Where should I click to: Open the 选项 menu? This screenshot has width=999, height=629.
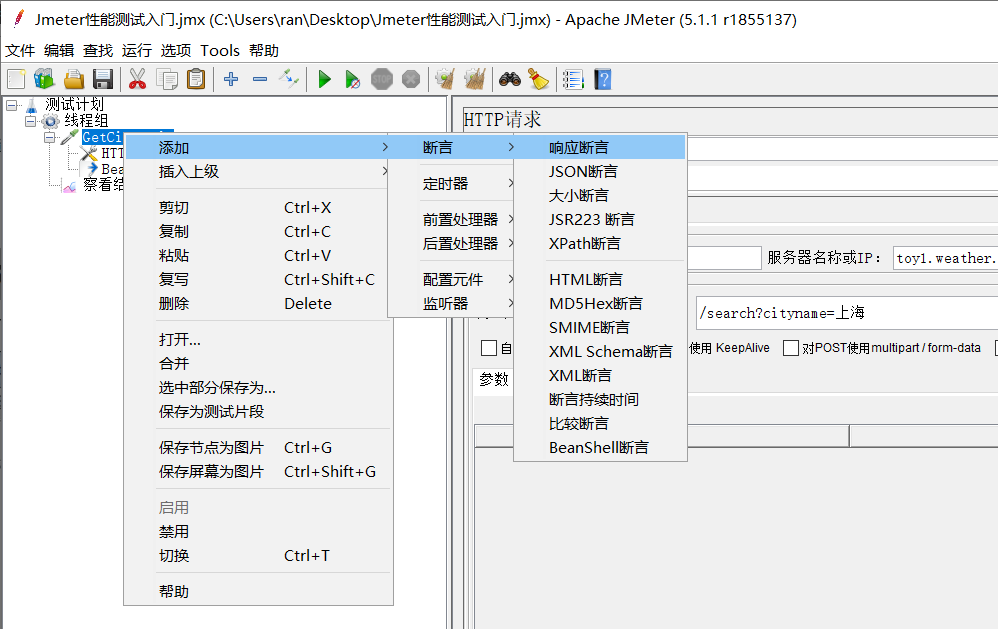click(176, 50)
